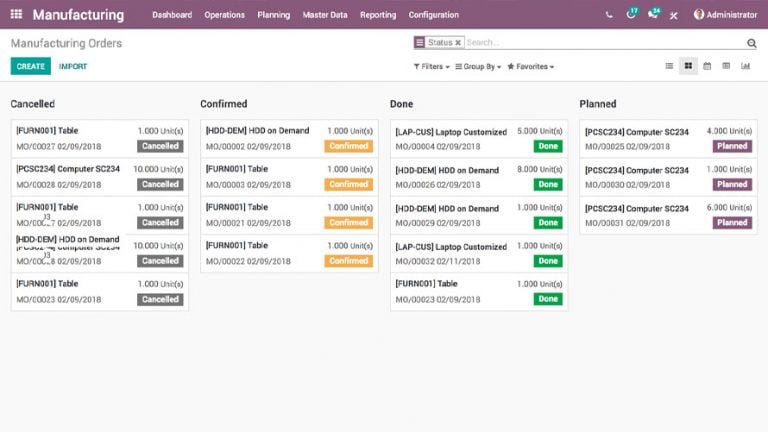Click the debug tools icon beside Administrator
Screen dimensions: 768x432
click(x=674, y=16)
